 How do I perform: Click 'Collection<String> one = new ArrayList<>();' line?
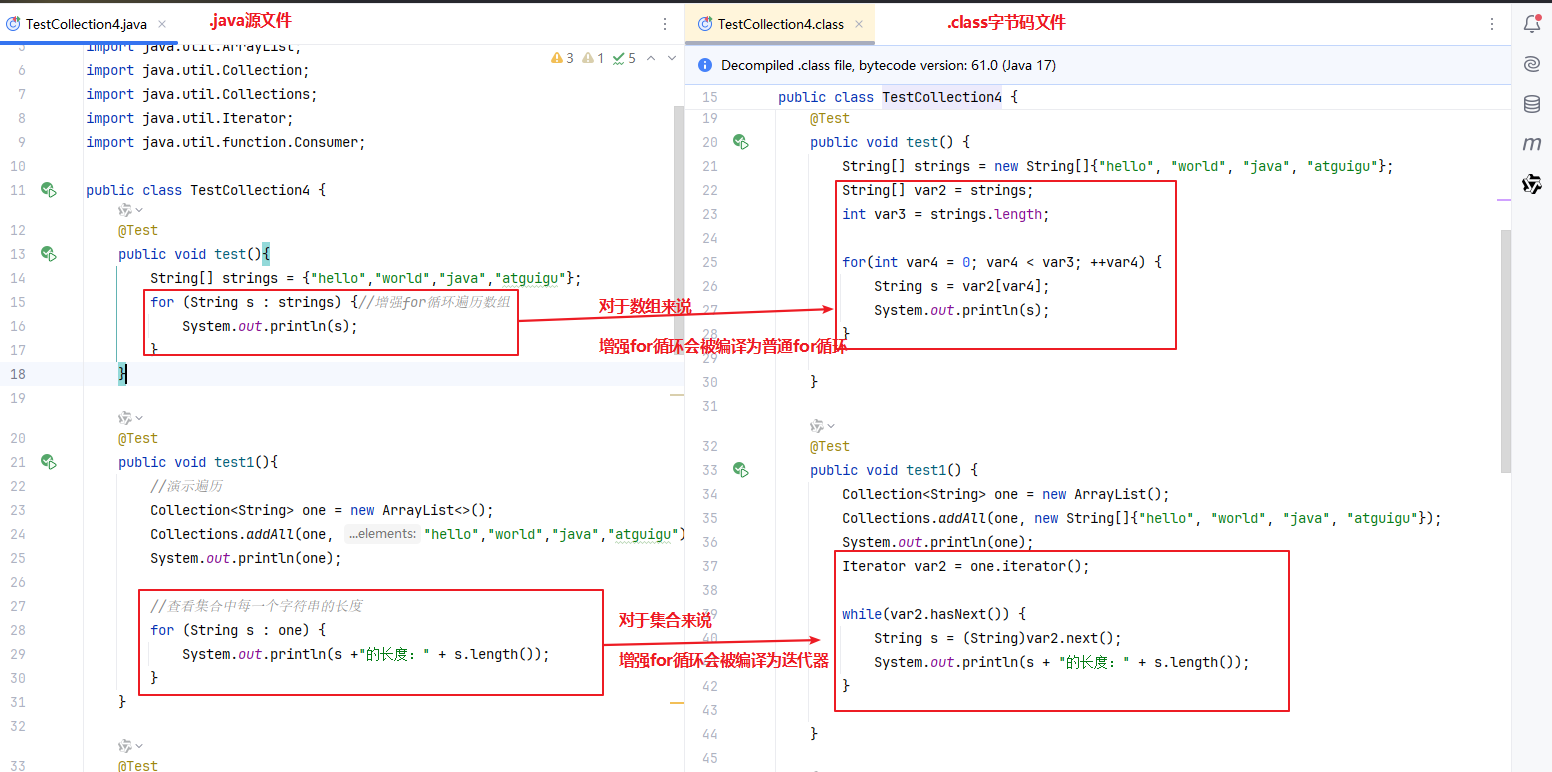[x=322, y=510]
